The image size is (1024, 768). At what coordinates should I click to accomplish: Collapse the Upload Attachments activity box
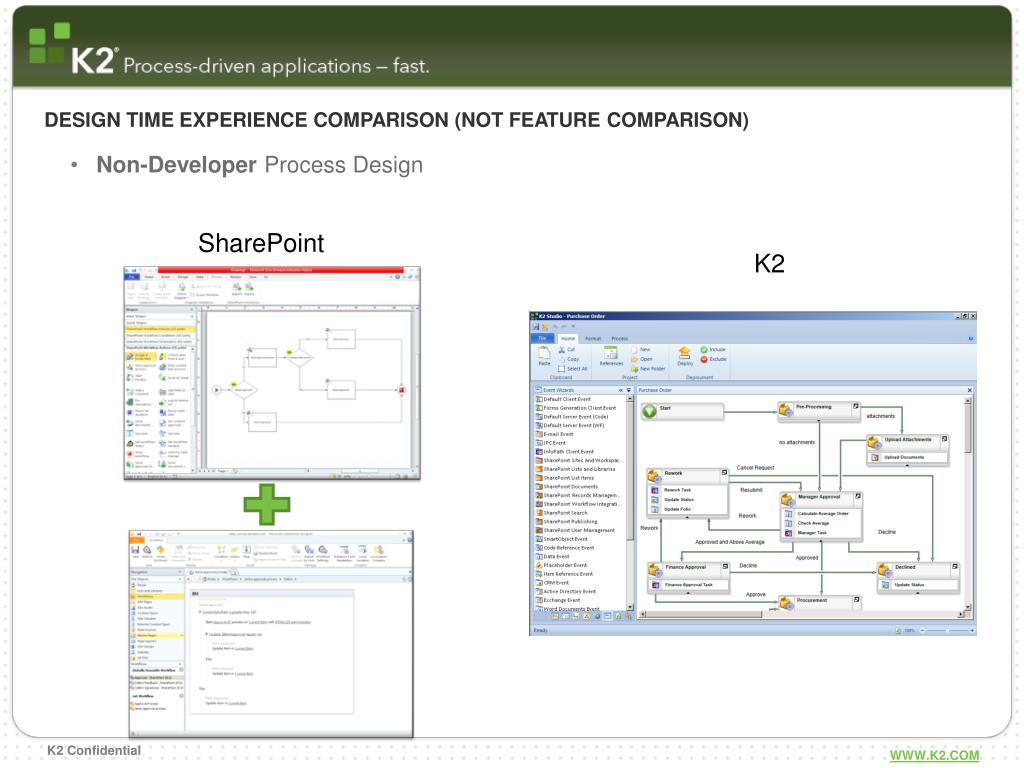[x=944, y=439]
